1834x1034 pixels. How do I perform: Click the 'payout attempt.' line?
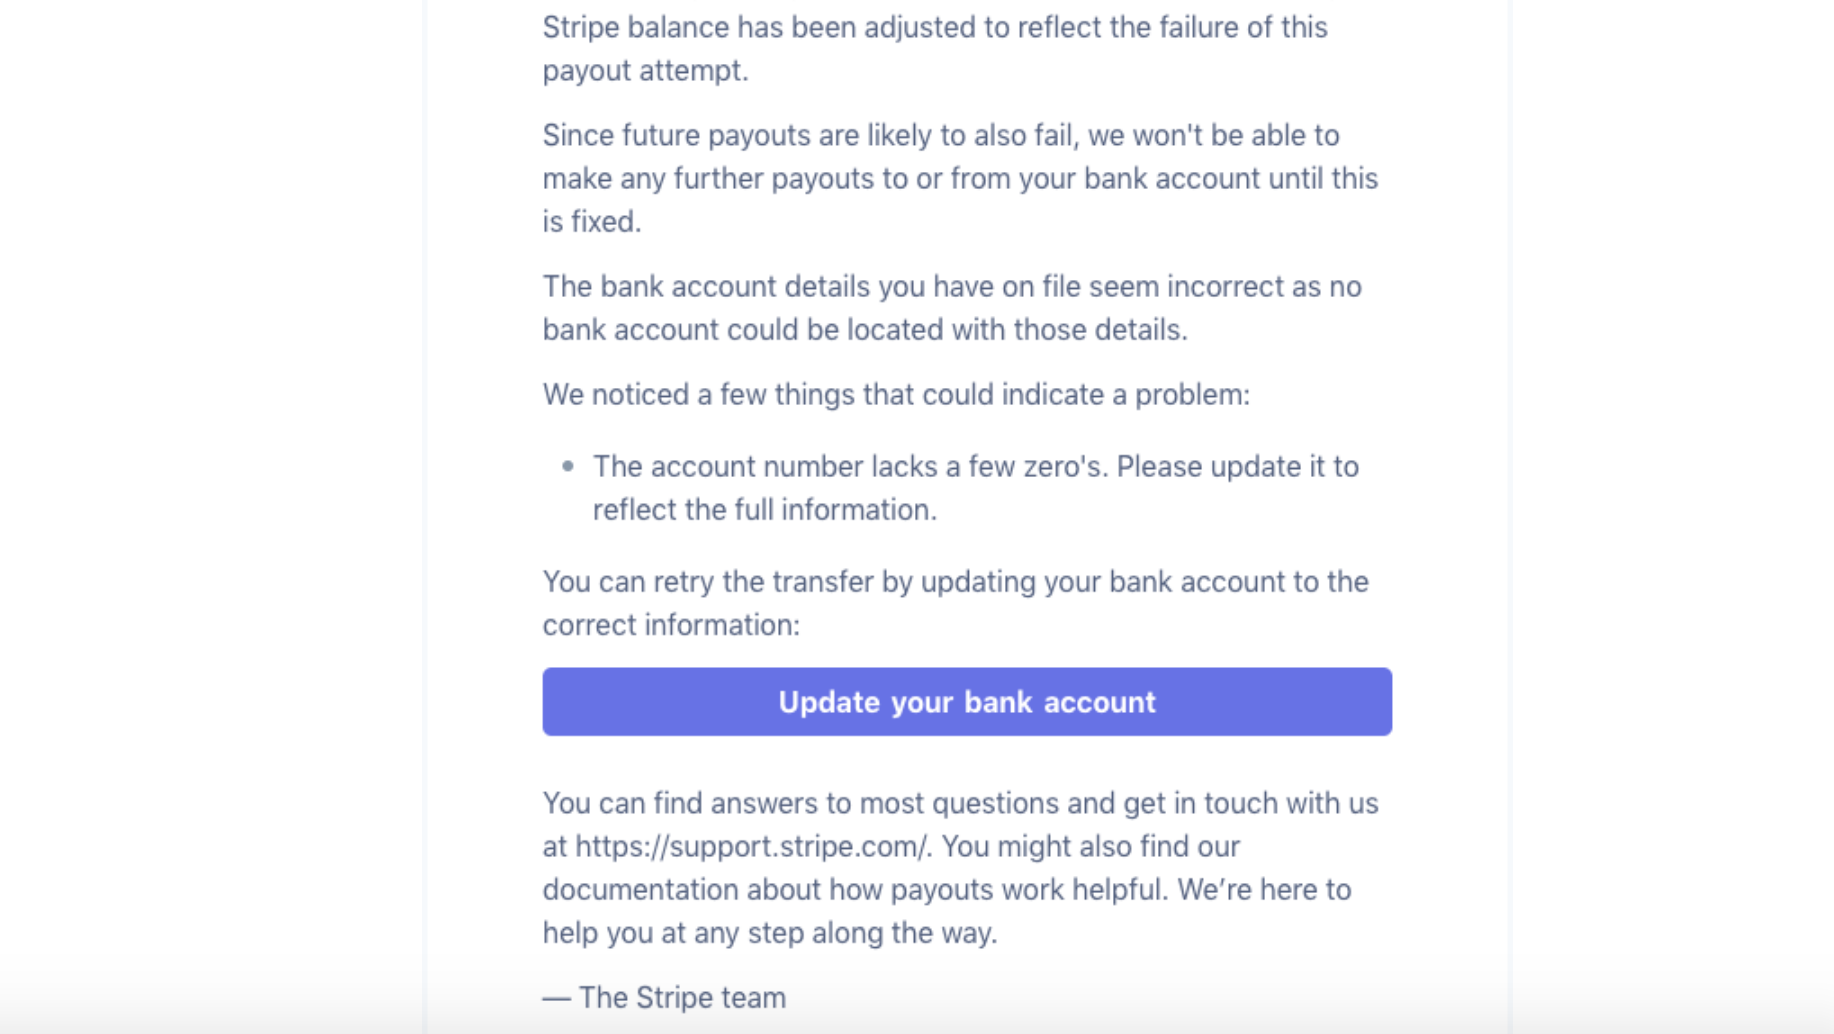[645, 71]
